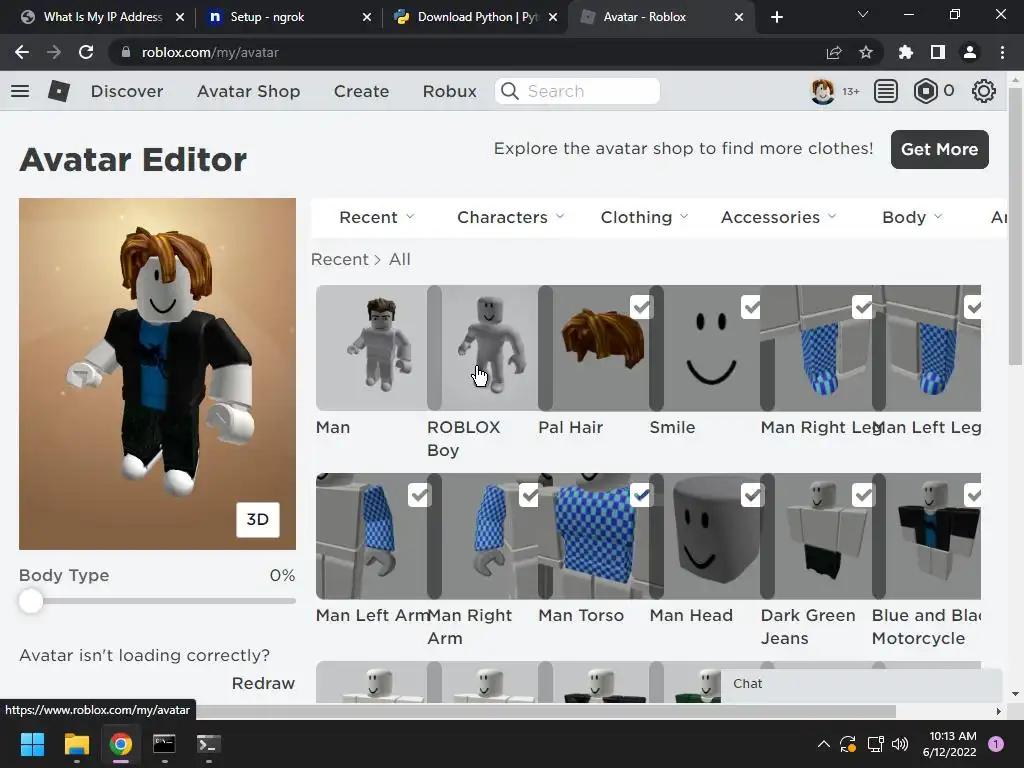The image size is (1024, 768).
Task: Open the Chat panel
Action: [861, 684]
